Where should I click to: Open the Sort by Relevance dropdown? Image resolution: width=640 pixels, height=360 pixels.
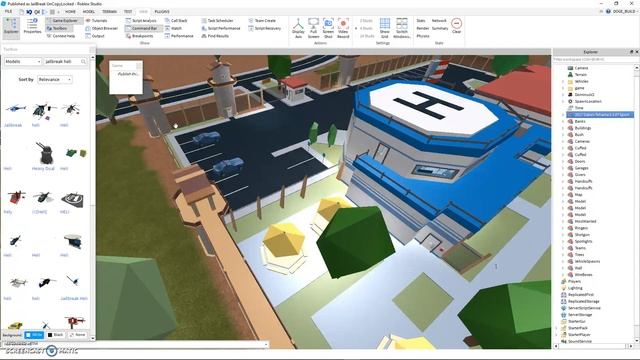tap(55, 79)
